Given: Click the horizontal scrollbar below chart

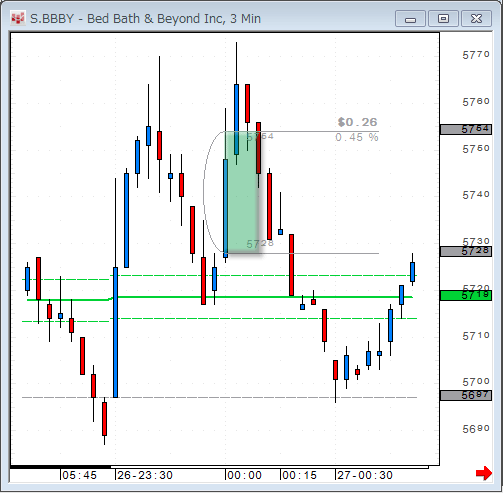Looking at the screenshot, I should 219,467.
